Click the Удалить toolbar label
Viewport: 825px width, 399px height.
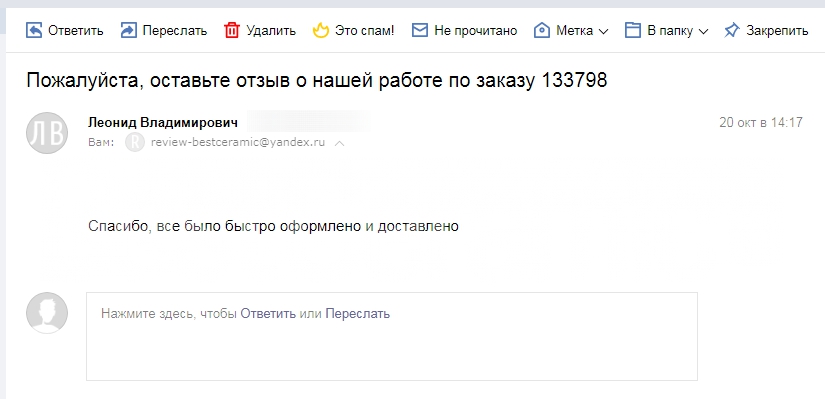tap(271, 31)
